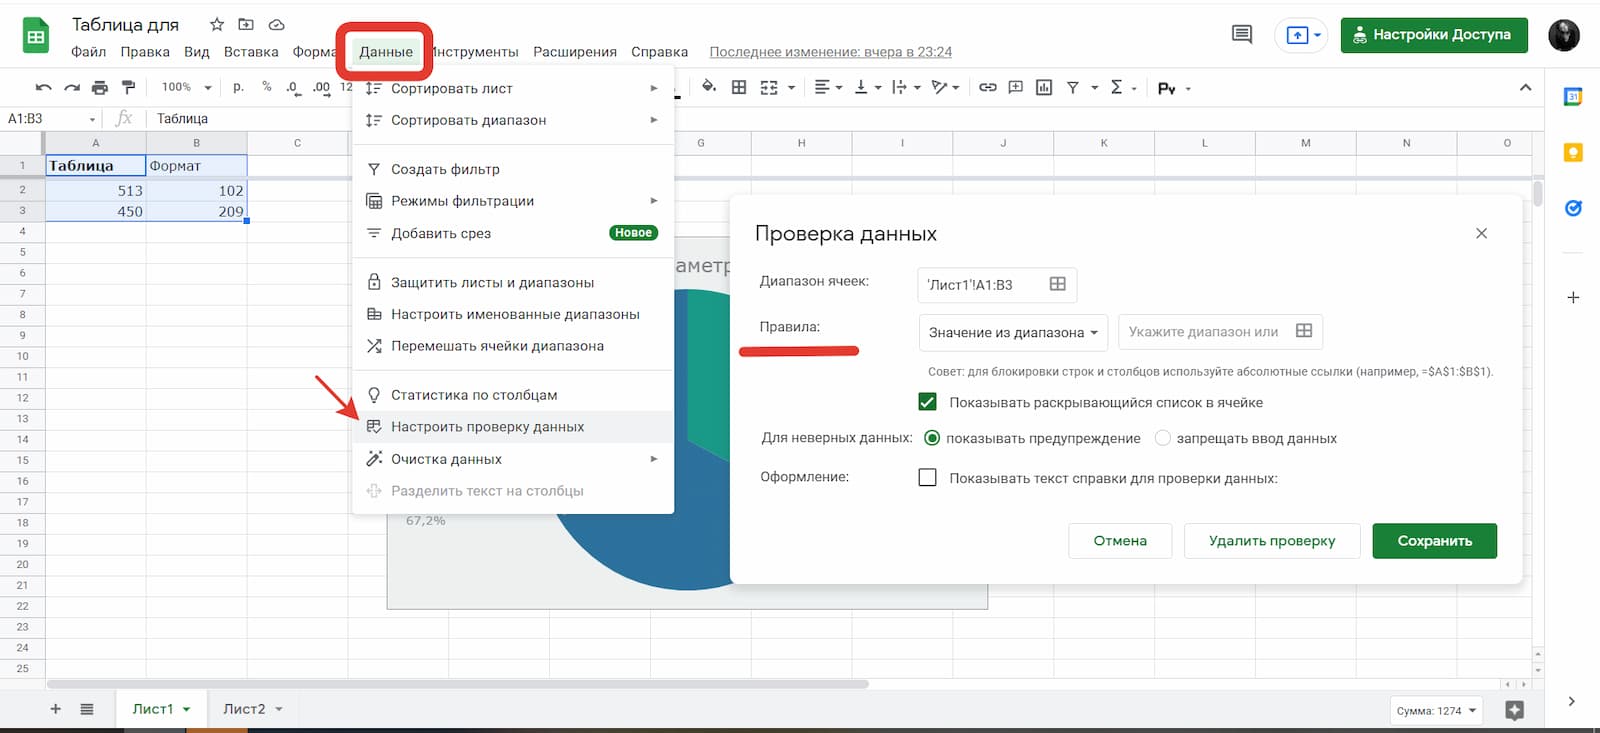Click the paint format roller icon
The image size is (1600, 733).
[128, 88]
